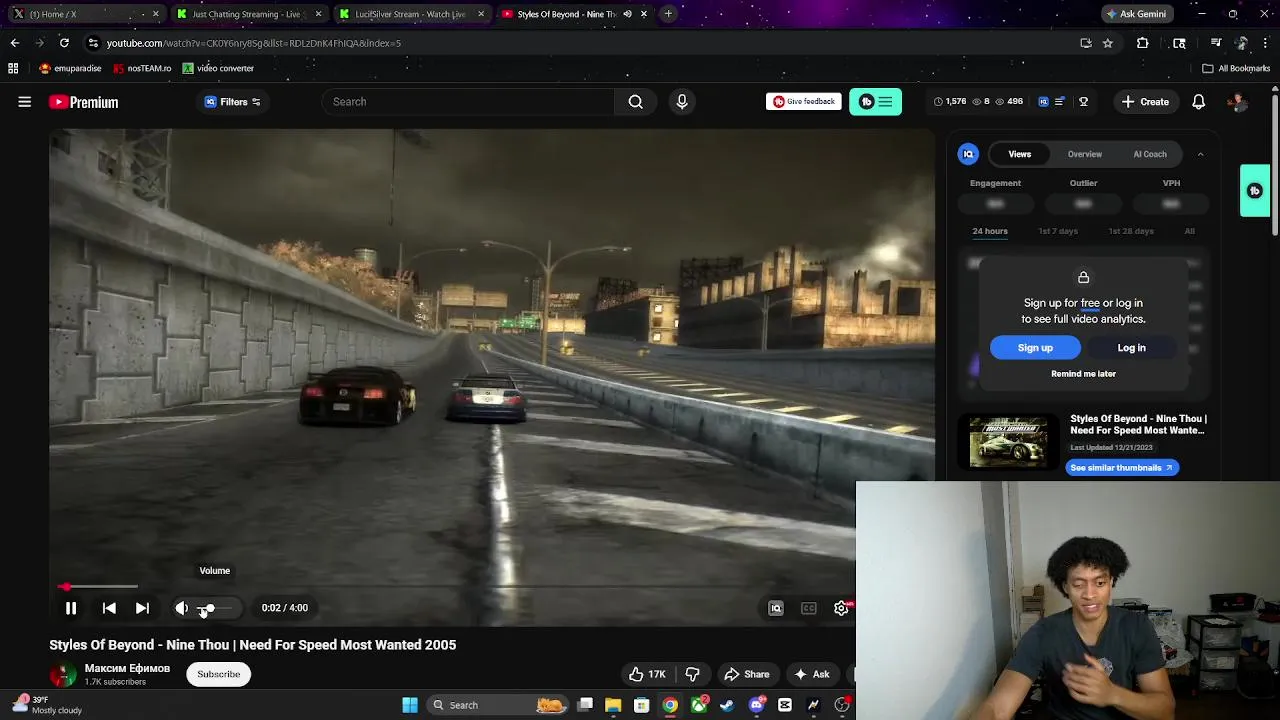Dislike the video with thumbs down

692,674
